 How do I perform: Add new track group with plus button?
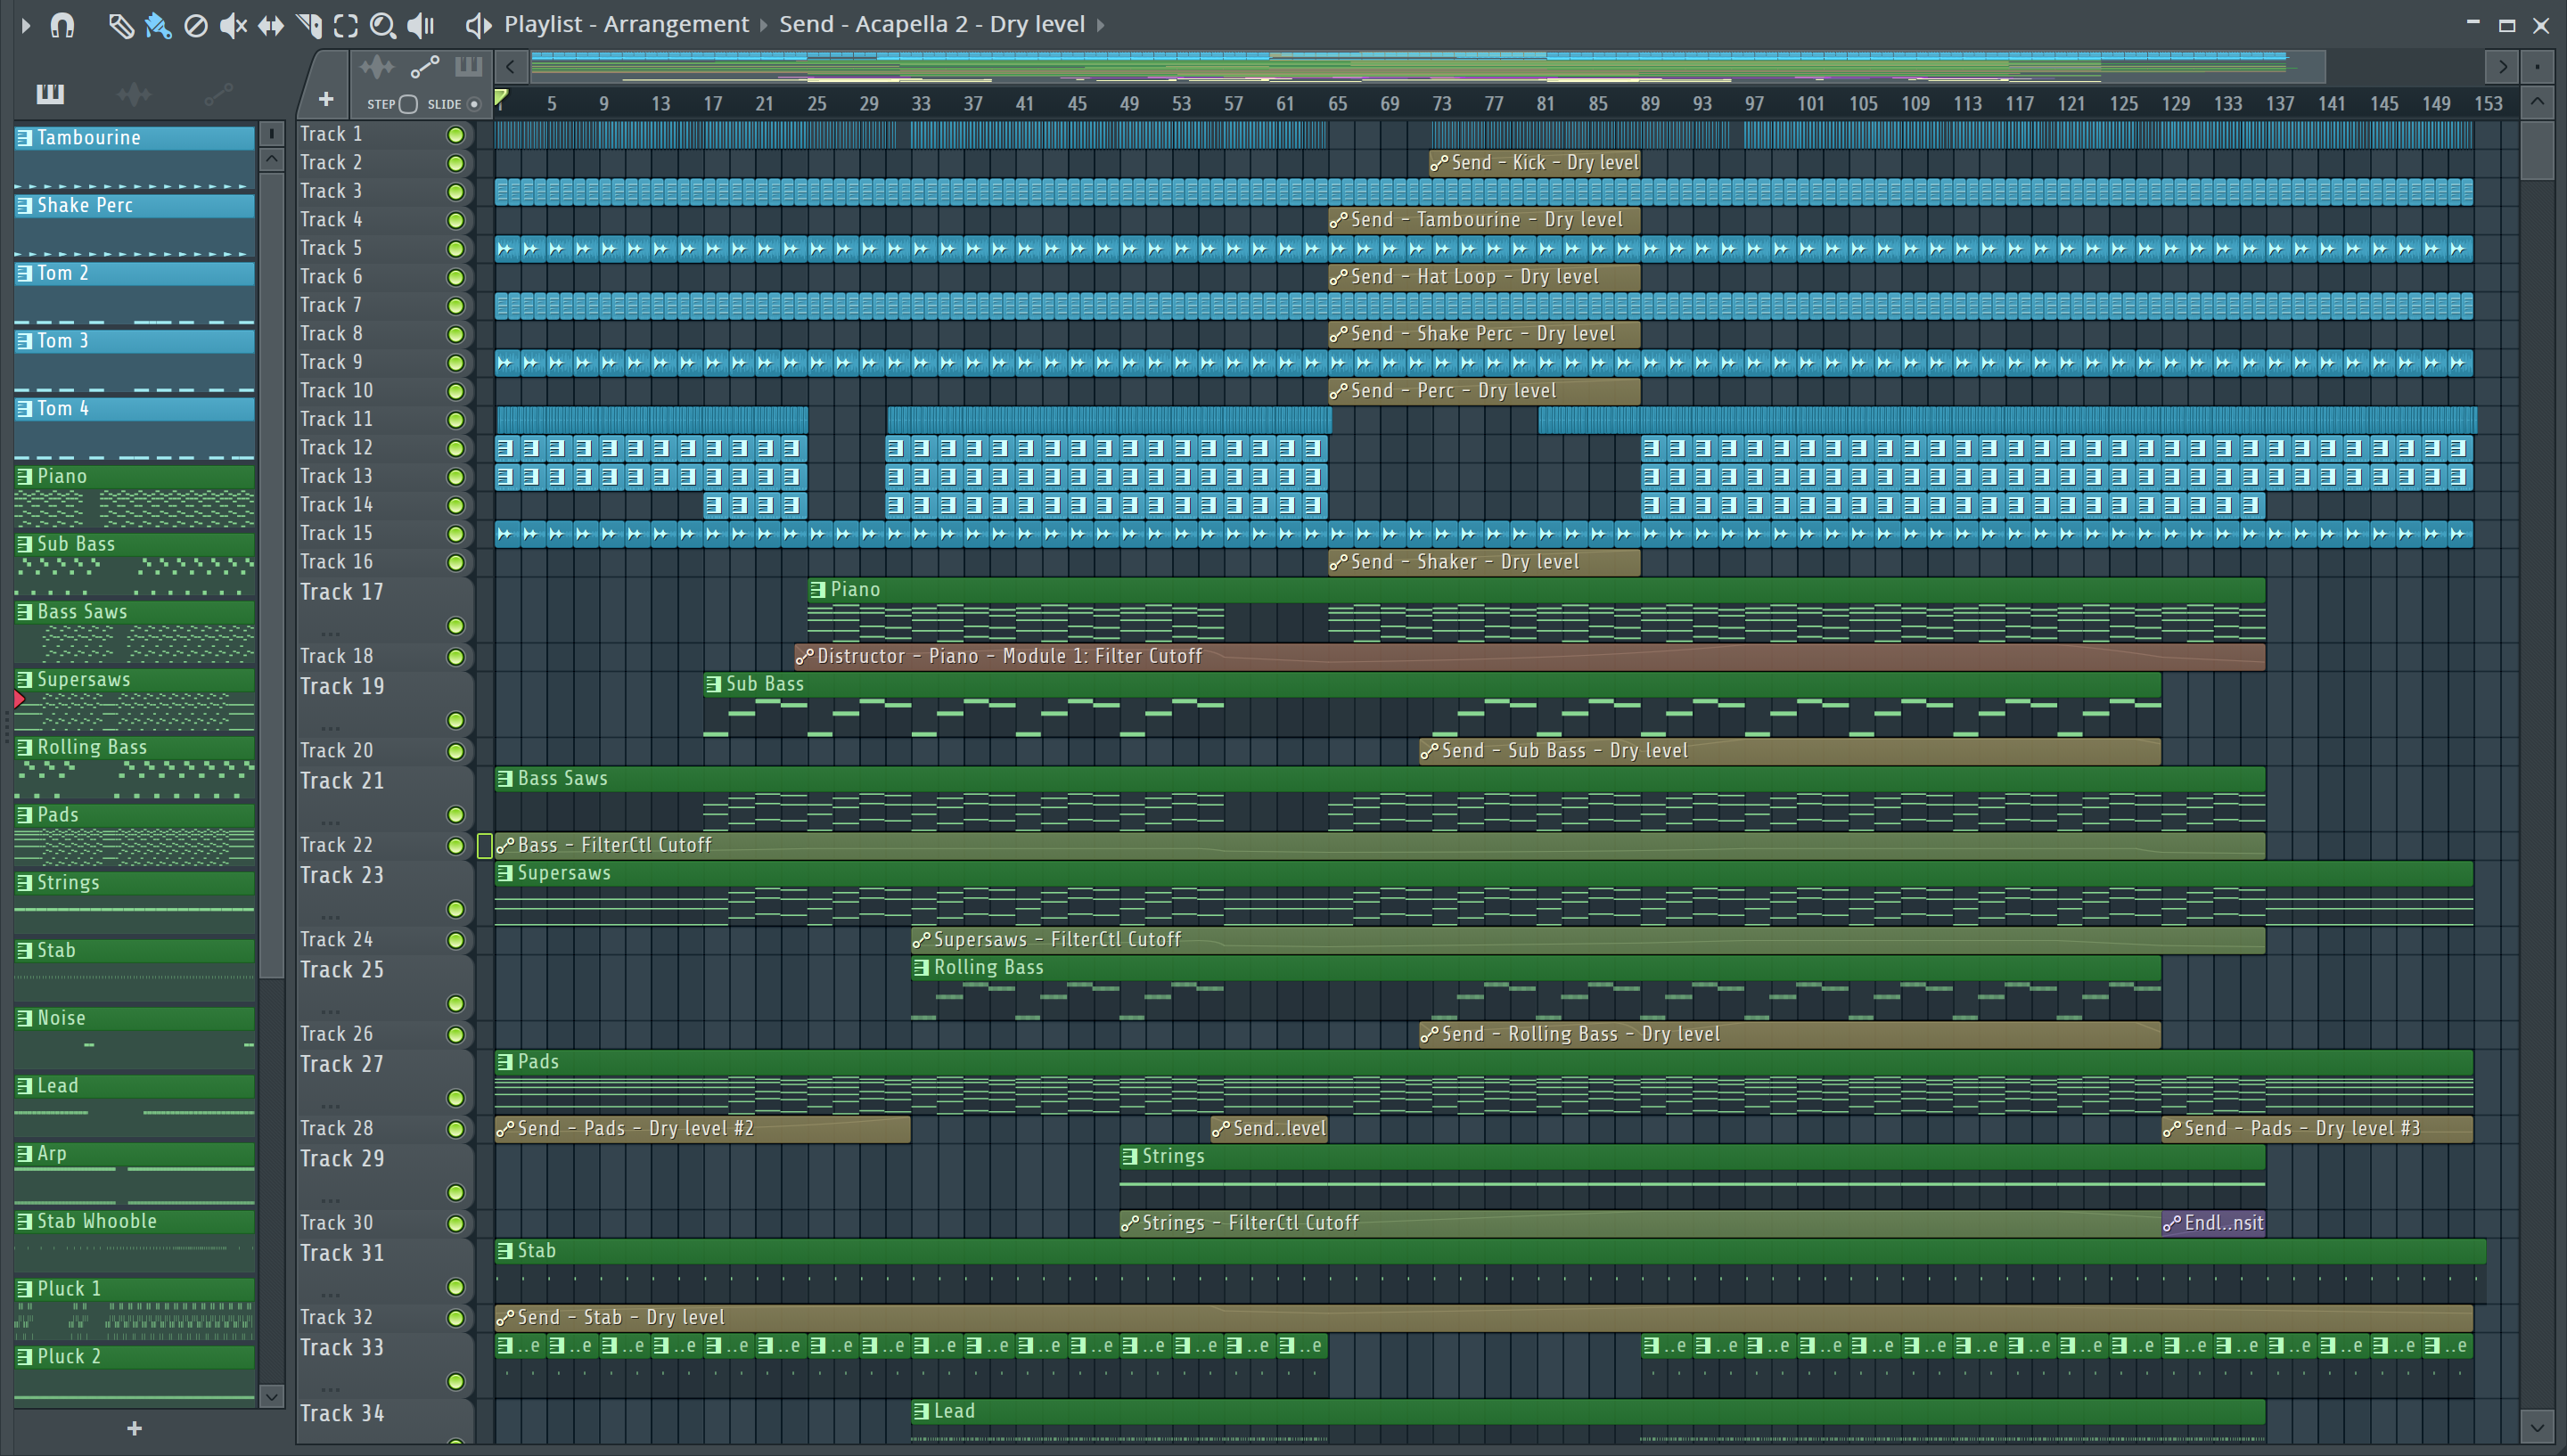(x=325, y=99)
